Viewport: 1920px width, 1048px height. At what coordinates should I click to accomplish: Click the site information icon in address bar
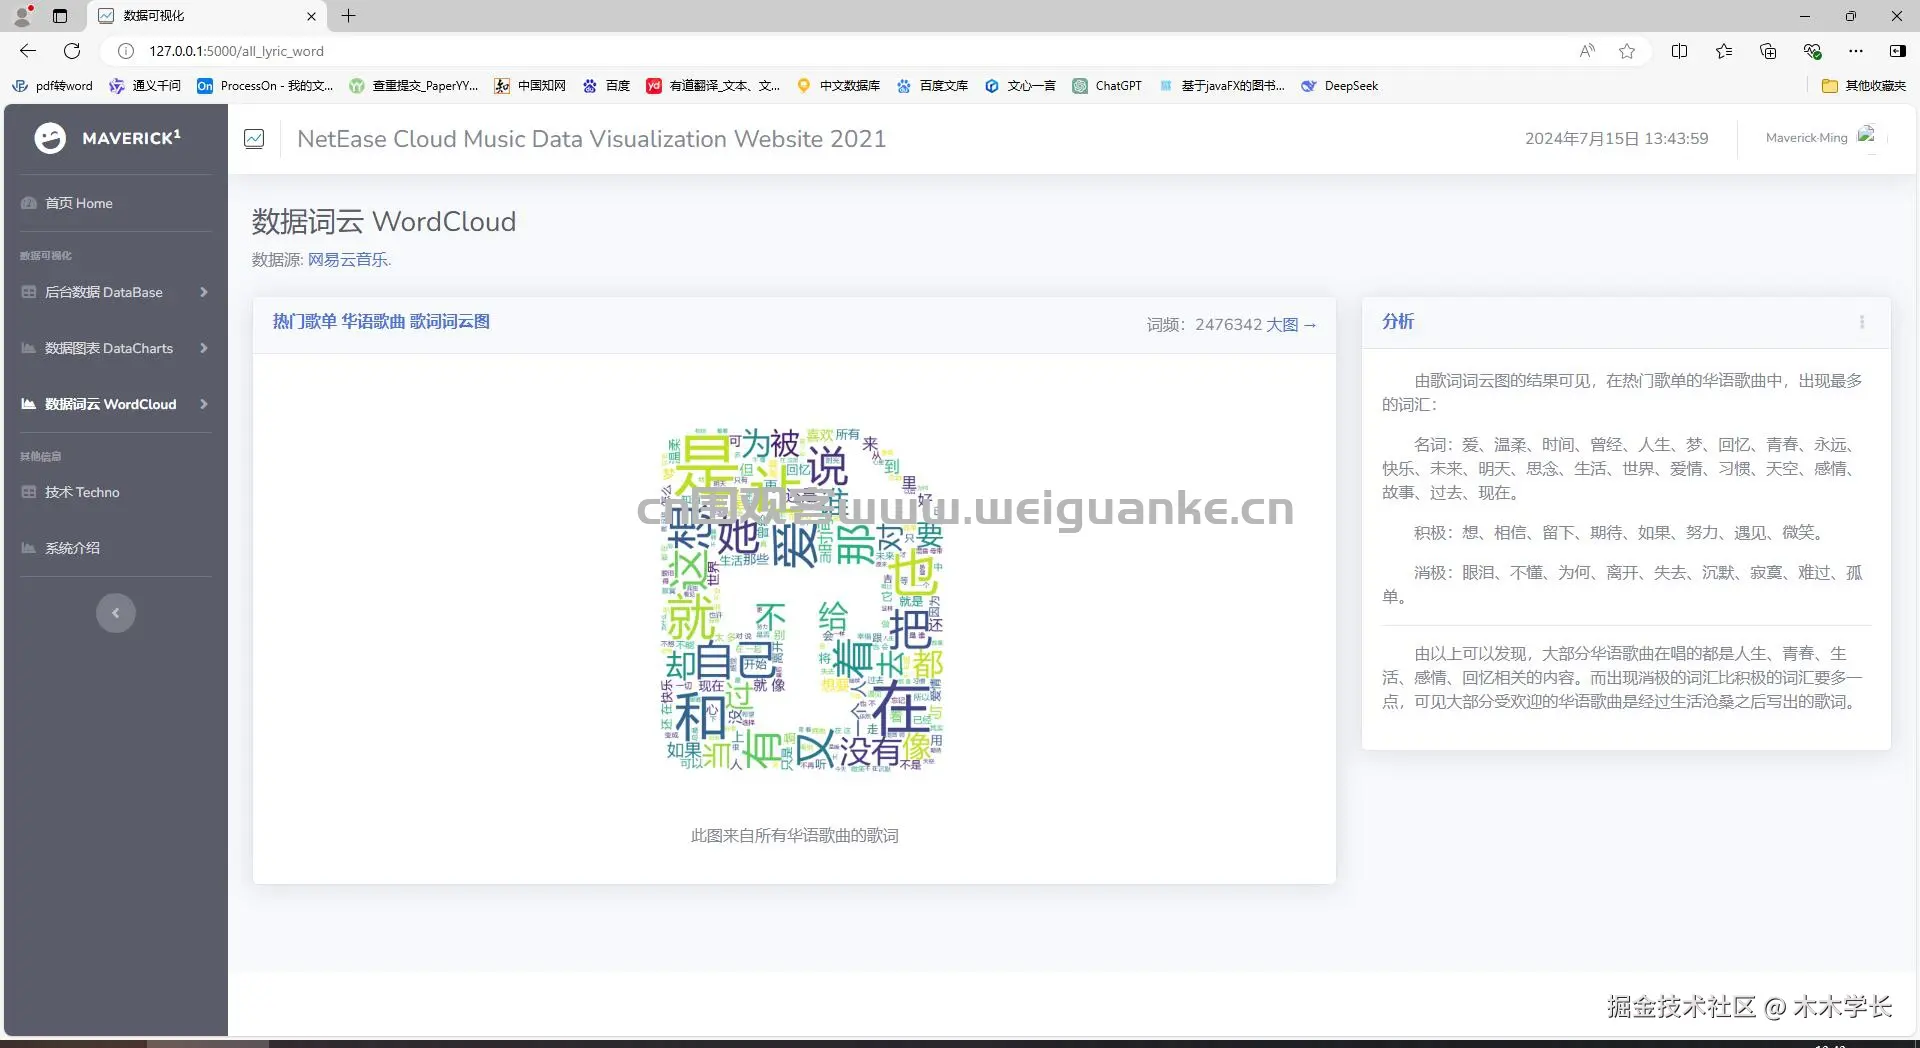pos(126,51)
